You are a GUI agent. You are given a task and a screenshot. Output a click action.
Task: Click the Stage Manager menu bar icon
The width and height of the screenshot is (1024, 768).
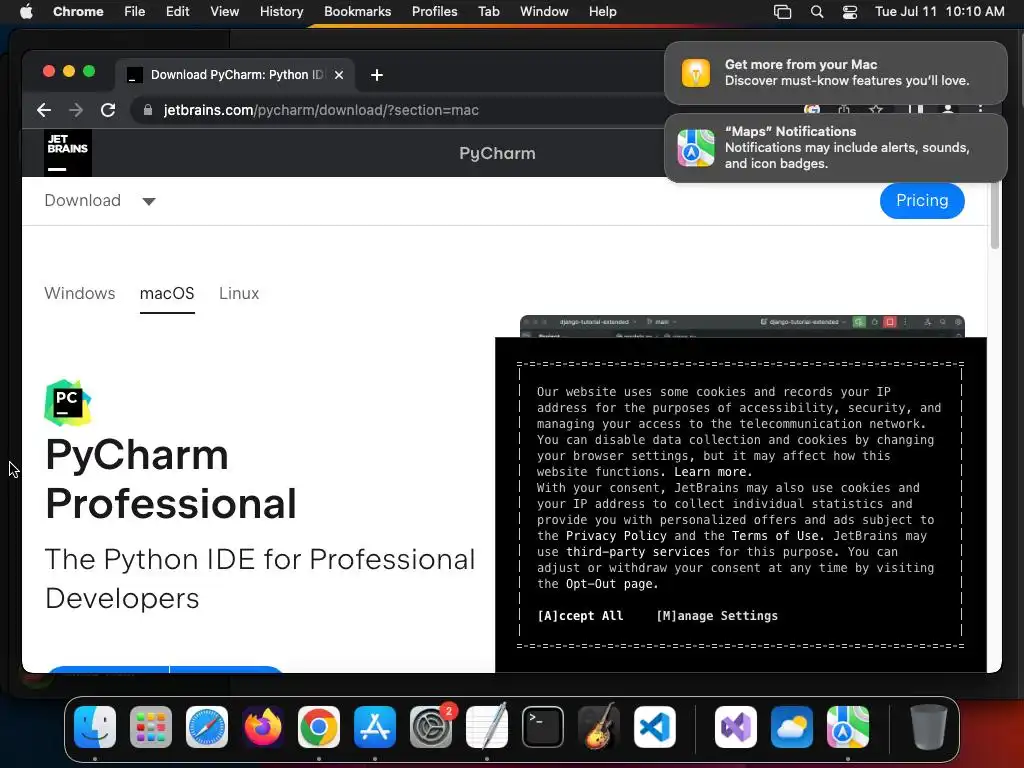(782, 12)
